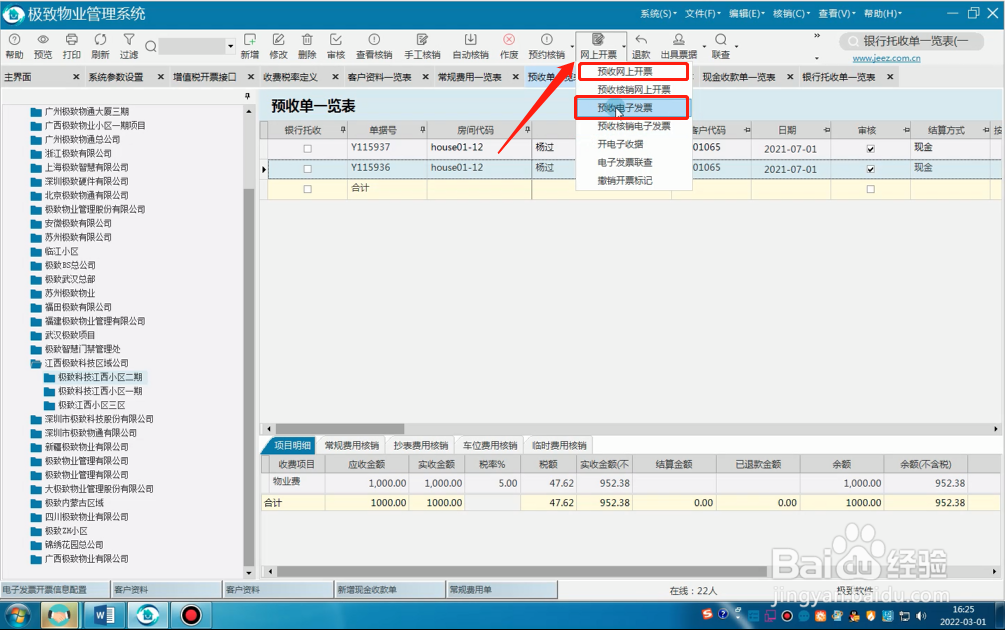Check 银行托收 box for row Y115936

pyautogui.click(x=308, y=169)
